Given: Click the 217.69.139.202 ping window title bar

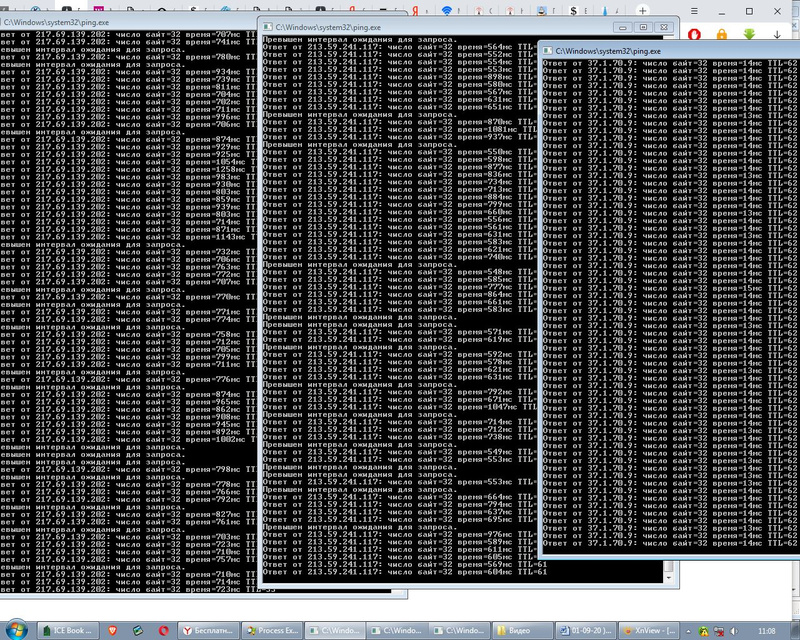Looking at the screenshot, I should click(x=128, y=22).
